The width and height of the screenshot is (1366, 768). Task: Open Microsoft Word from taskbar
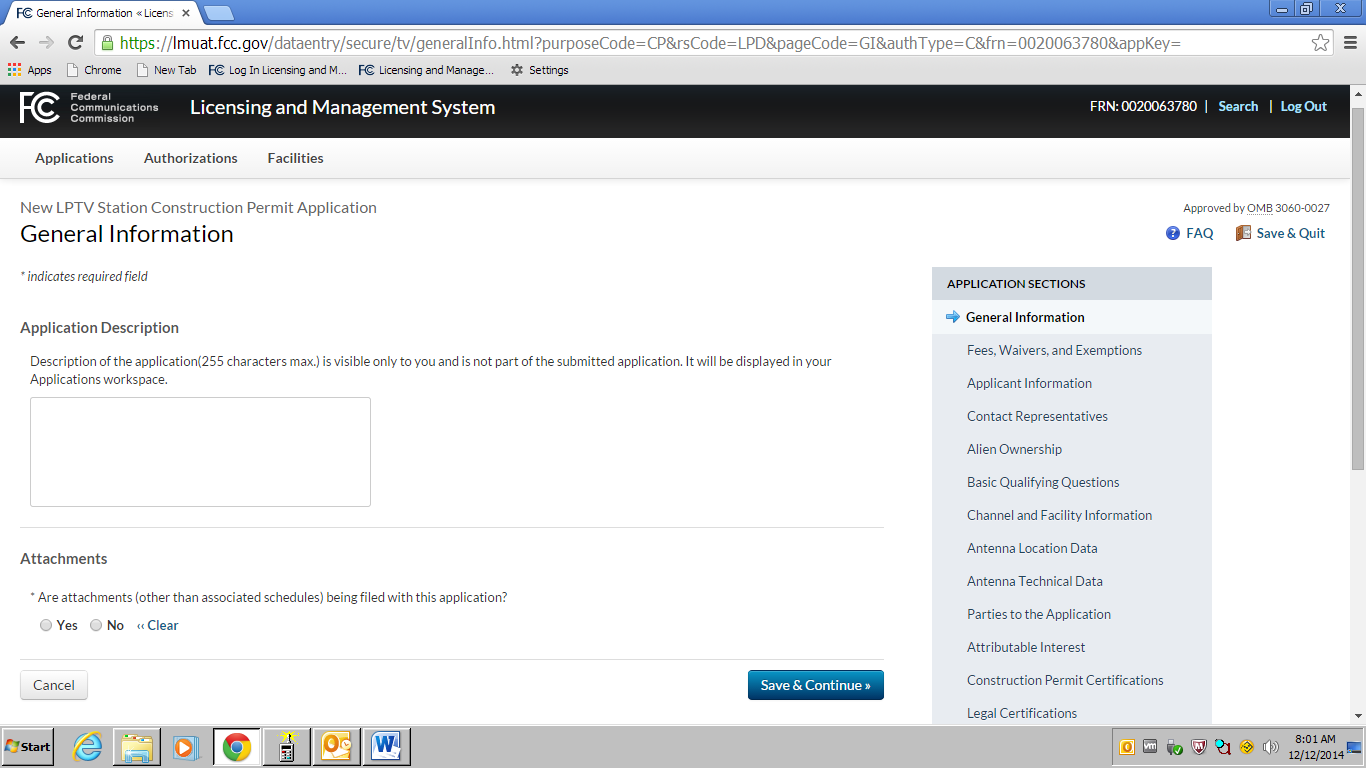(x=386, y=747)
